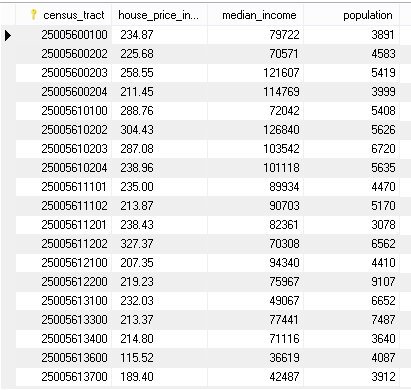
Task: Click the population value 9107
Action: (383, 282)
